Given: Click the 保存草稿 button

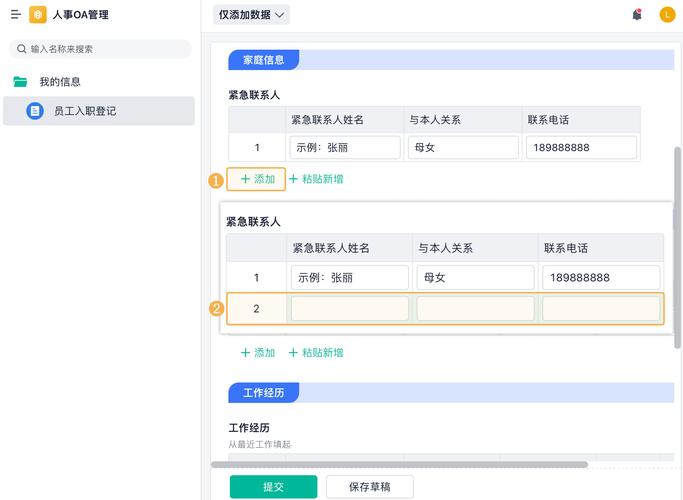Looking at the screenshot, I should click(369, 487).
